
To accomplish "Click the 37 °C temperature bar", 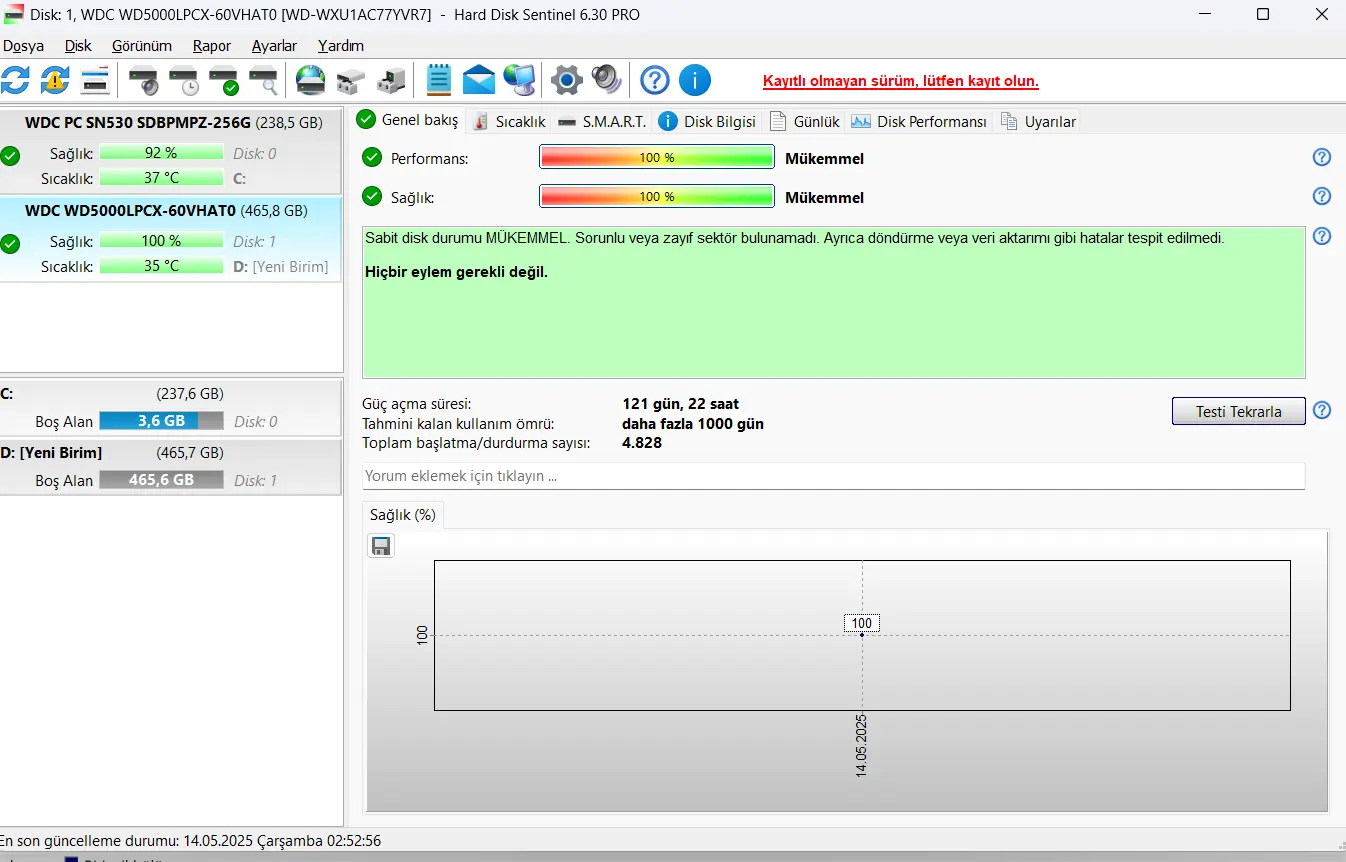I will click(161, 178).
